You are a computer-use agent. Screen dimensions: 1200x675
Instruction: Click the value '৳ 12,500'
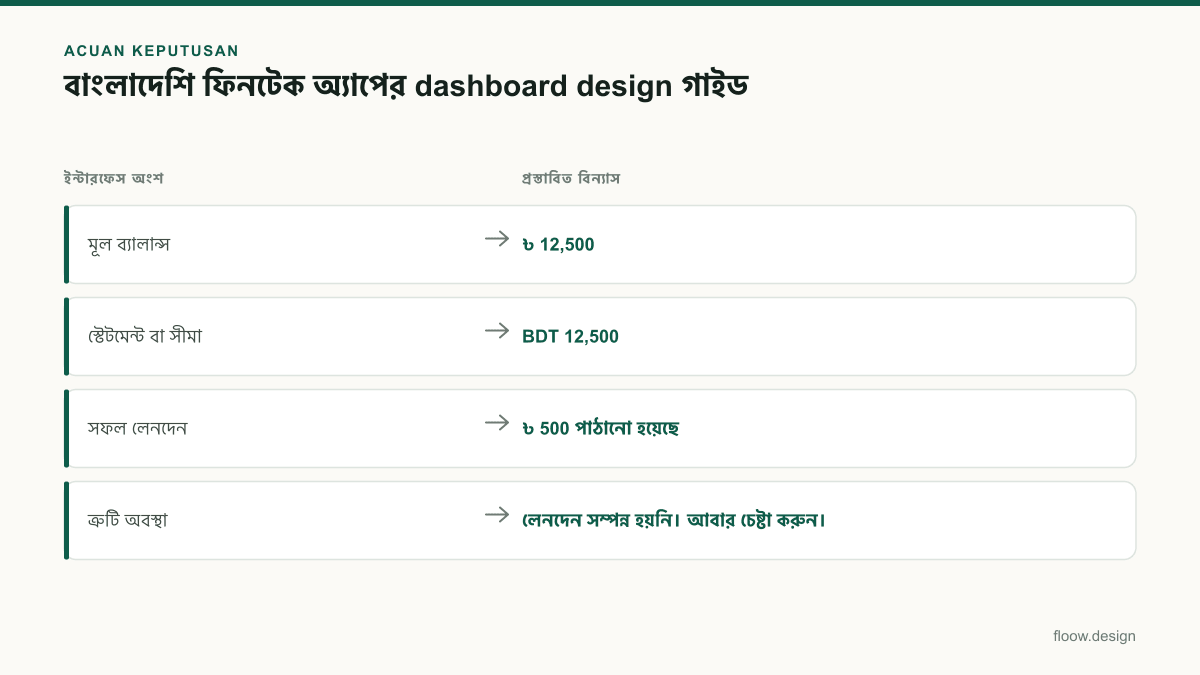pyautogui.click(x=558, y=244)
